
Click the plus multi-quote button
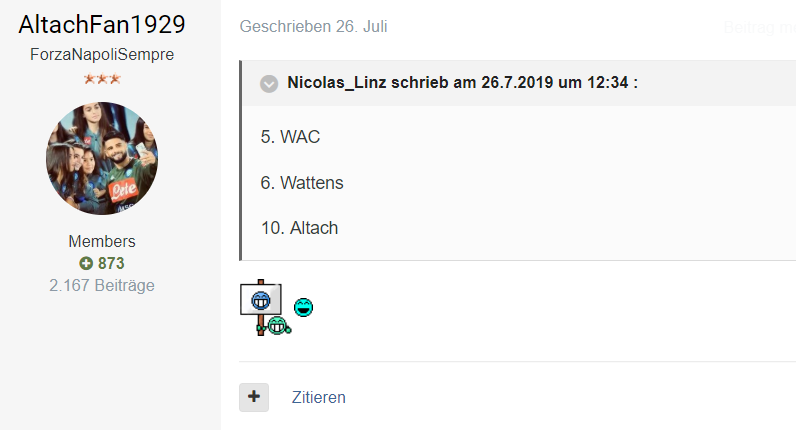(x=254, y=397)
